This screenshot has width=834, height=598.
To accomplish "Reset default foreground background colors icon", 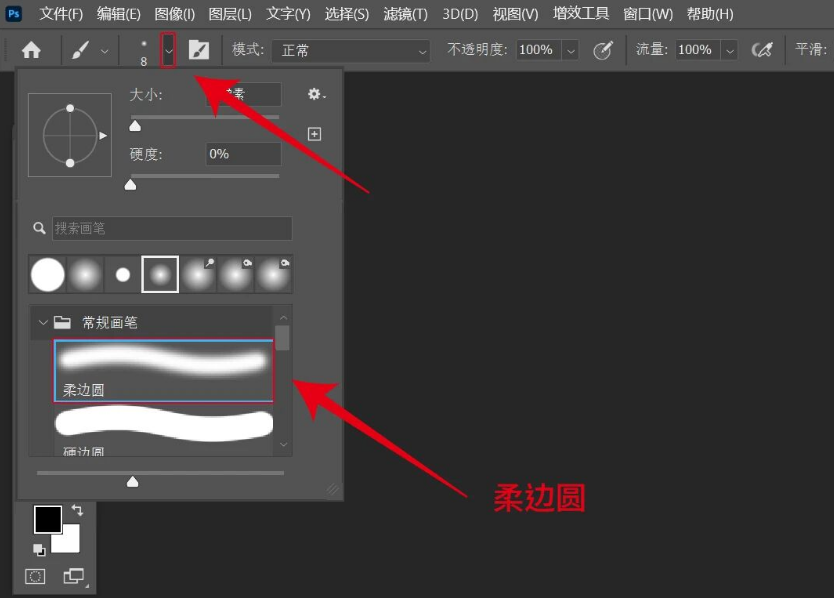I will (39, 550).
